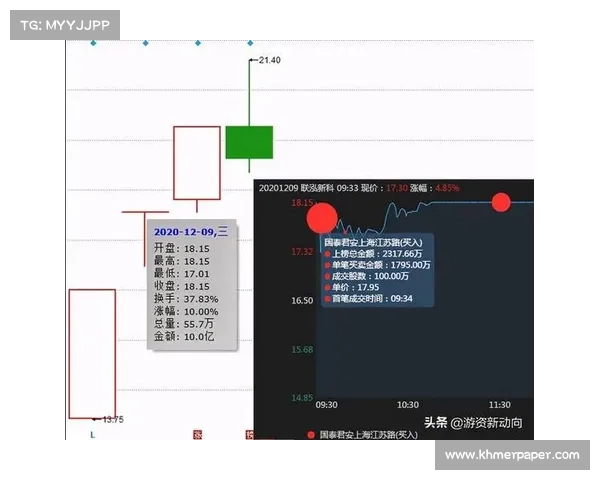
Task: Click the 10:30 time axis label
Action: pyautogui.click(x=408, y=405)
